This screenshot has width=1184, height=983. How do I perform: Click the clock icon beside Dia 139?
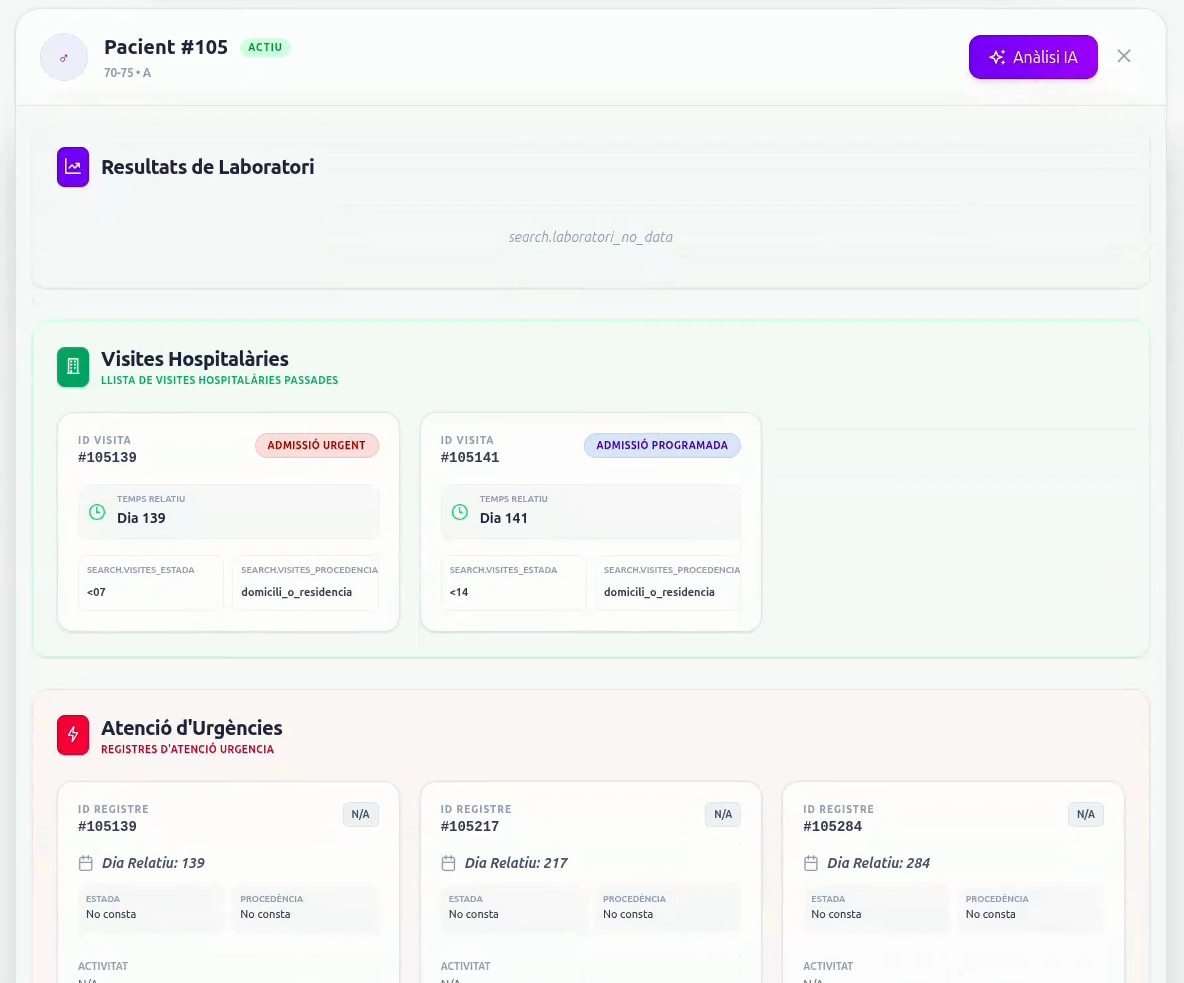[x=97, y=512]
